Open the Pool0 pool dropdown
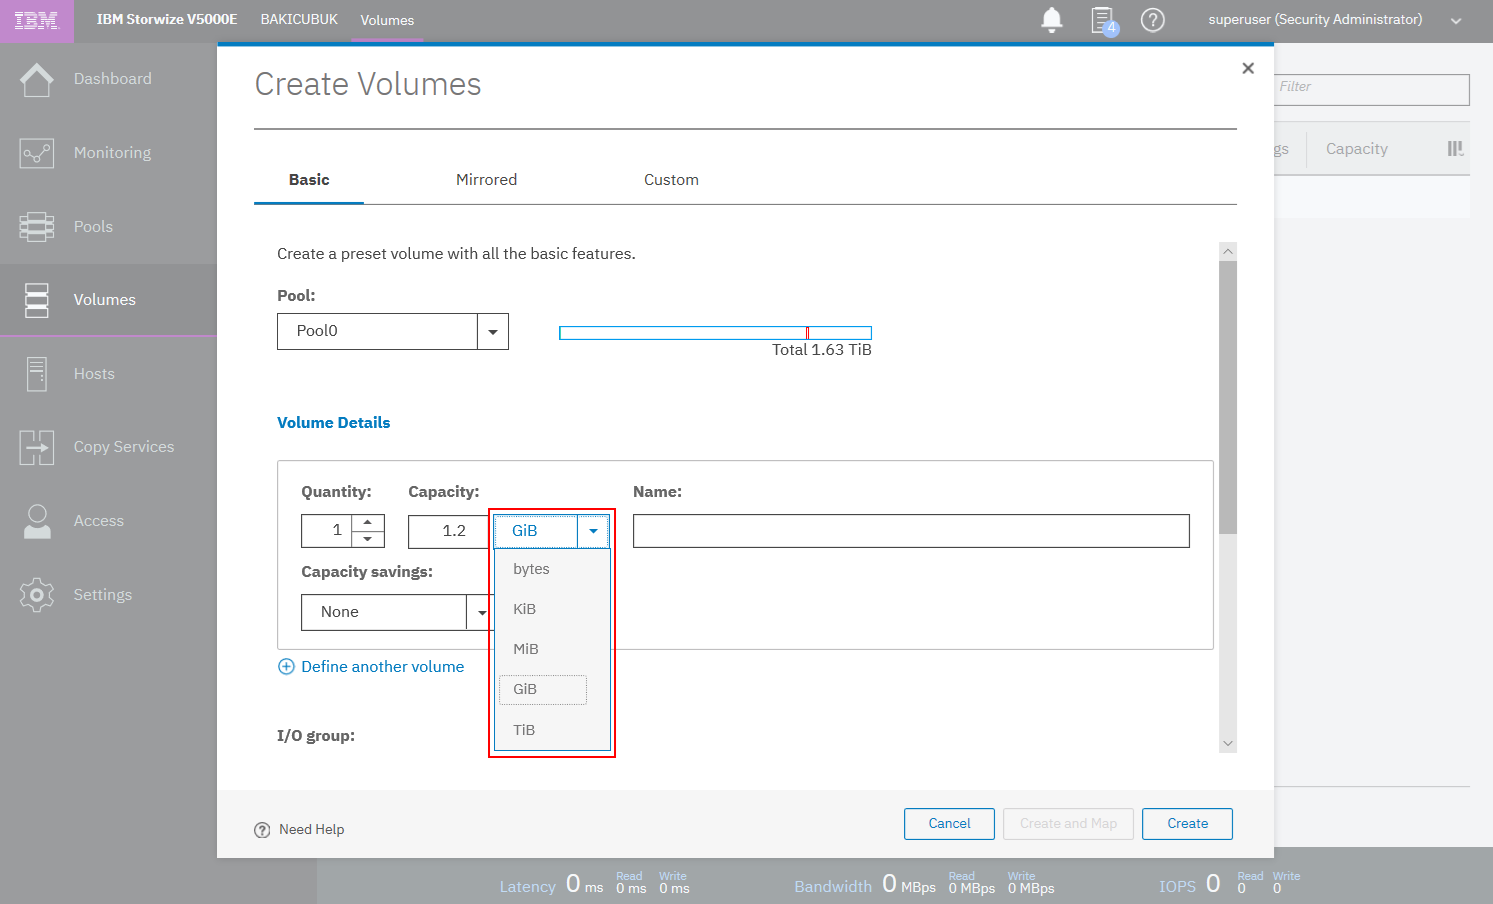Viewport: 1493px width, 904px height. click(x=393, y=331)
